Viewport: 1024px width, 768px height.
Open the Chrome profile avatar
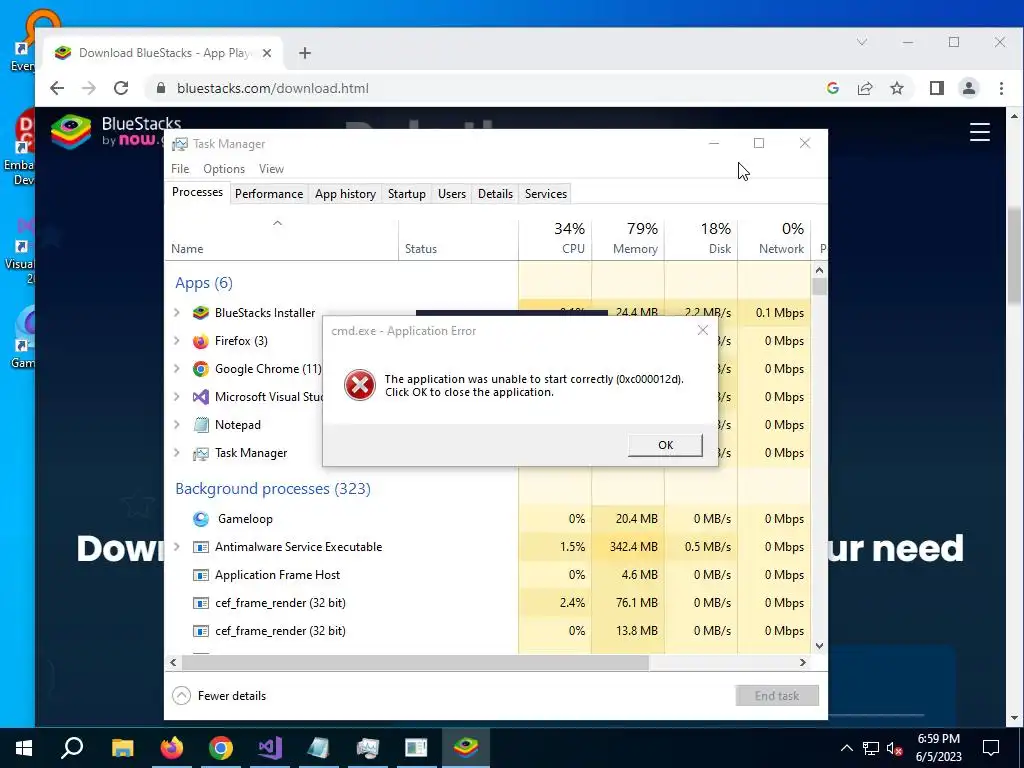(968, 88)
